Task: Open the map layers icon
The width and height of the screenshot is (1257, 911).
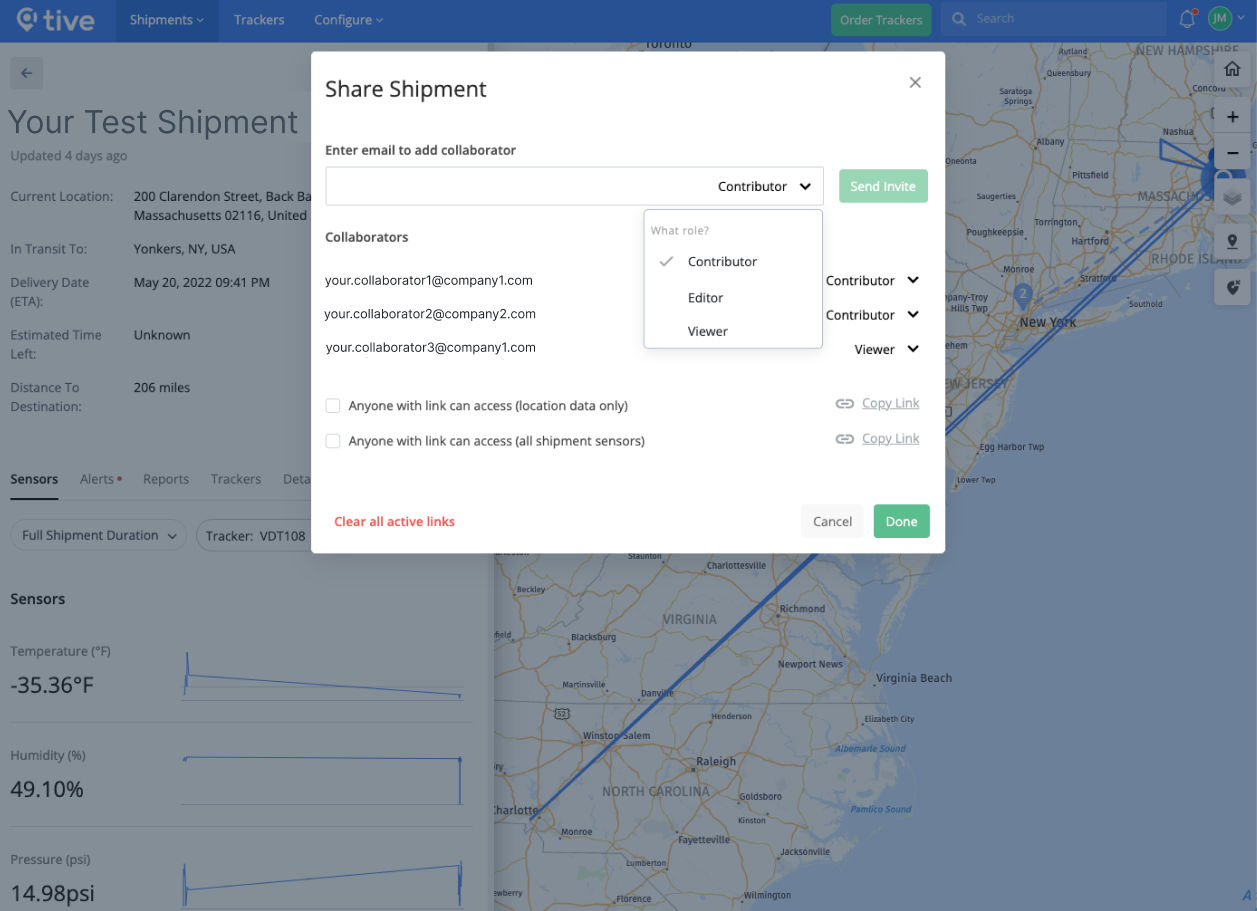Action: [1232, 197]
